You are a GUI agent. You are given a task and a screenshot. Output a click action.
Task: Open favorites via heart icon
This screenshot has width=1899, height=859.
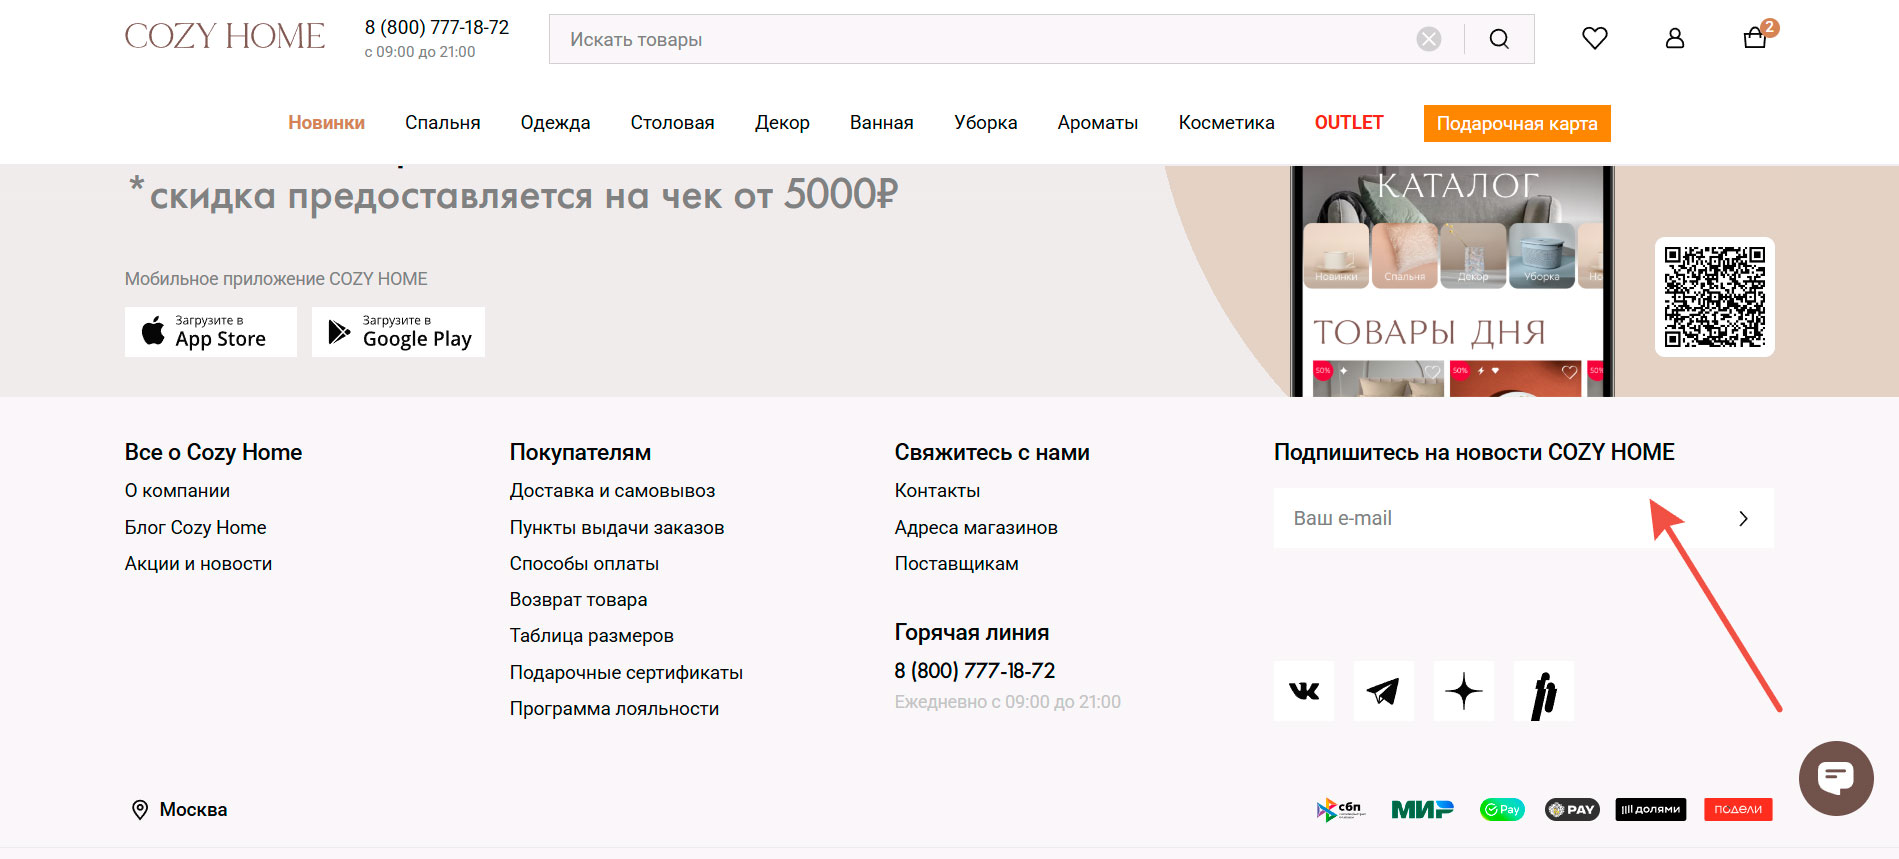coord(1595,38)
